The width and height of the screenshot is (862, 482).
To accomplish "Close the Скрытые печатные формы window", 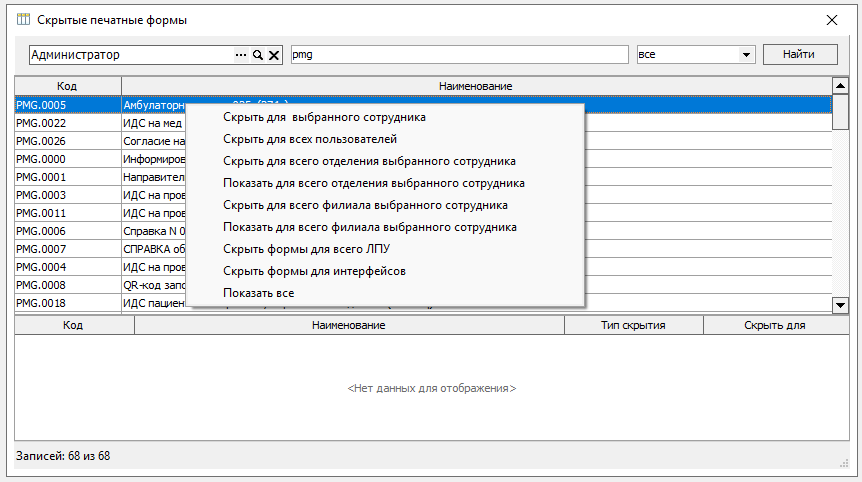I will pos(832,20).
